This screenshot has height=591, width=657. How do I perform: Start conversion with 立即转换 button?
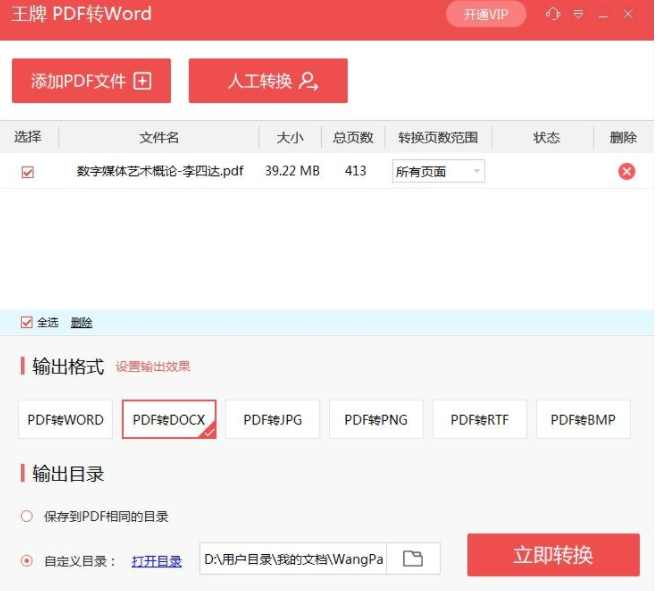pos(553,555)
